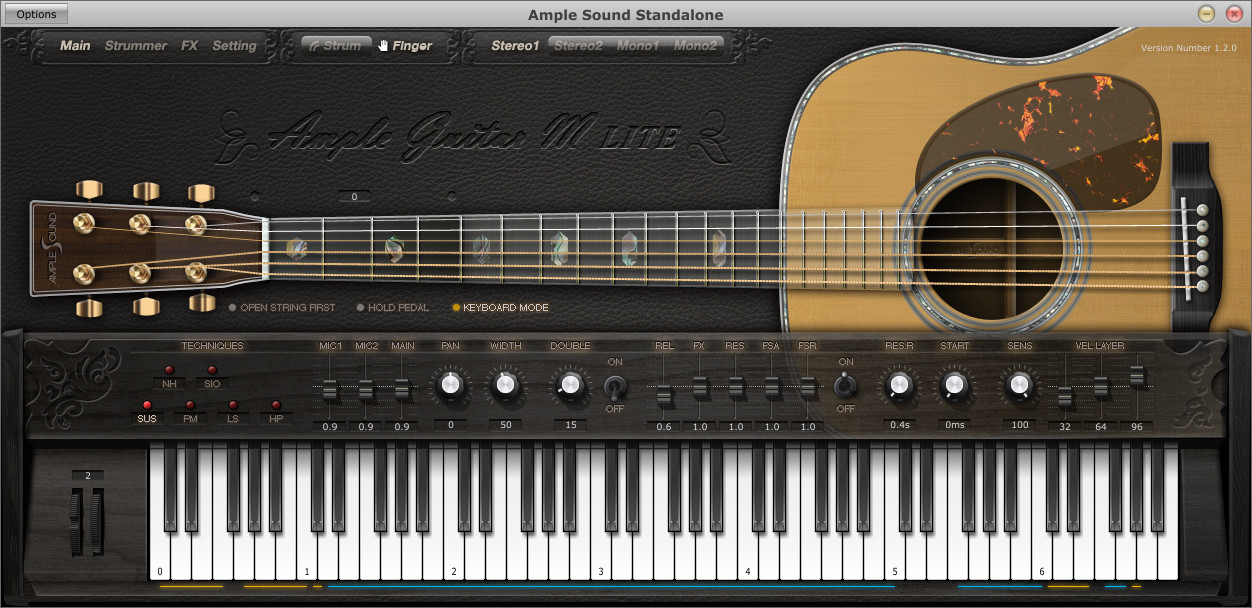Toggle KEYBOARD MODE indicator
1252x608 pixels.
click(x=500, y=308)
